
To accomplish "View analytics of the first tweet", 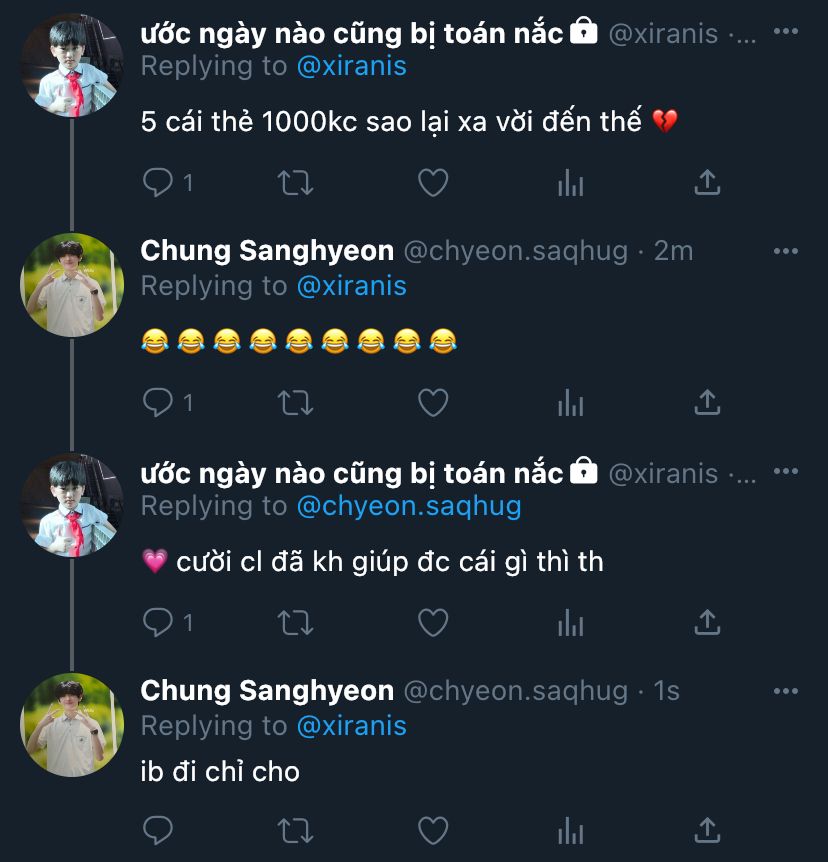I will point(570,183).
